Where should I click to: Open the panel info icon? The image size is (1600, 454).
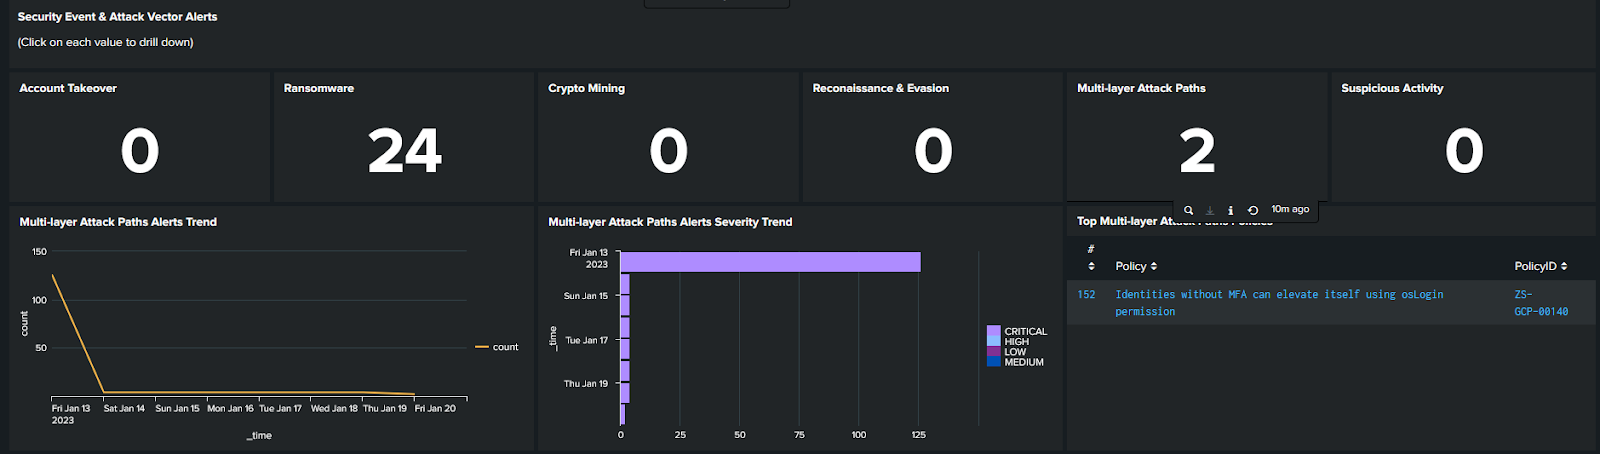(x=1230, y=210)
